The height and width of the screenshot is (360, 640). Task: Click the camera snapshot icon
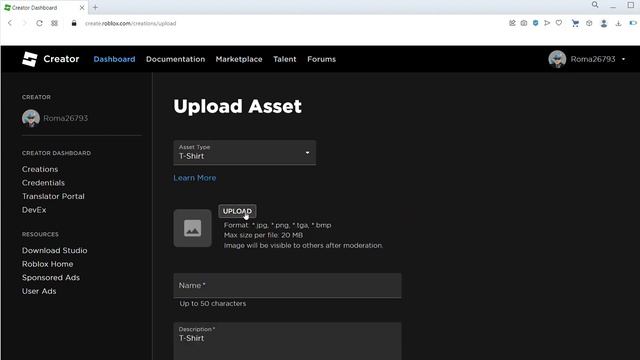[524, 23]
